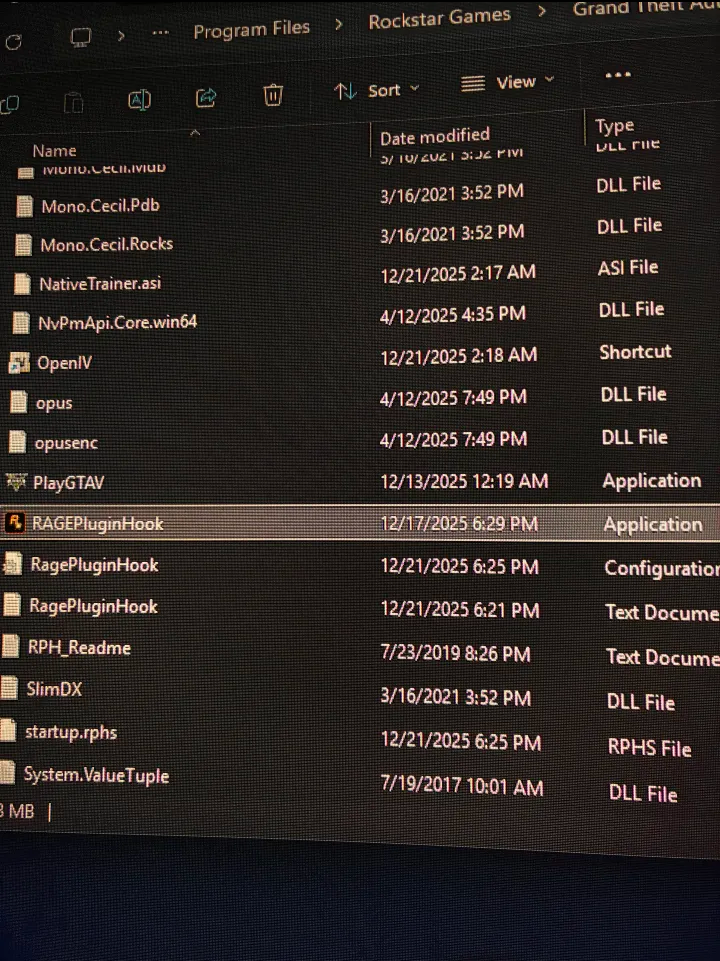Select the RPH_Readme file icon

pos(11,646)
